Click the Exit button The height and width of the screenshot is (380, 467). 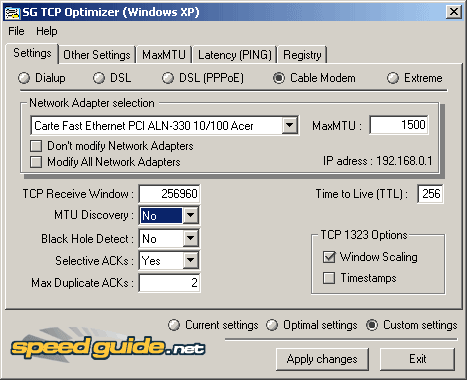(x=417, y=359)
